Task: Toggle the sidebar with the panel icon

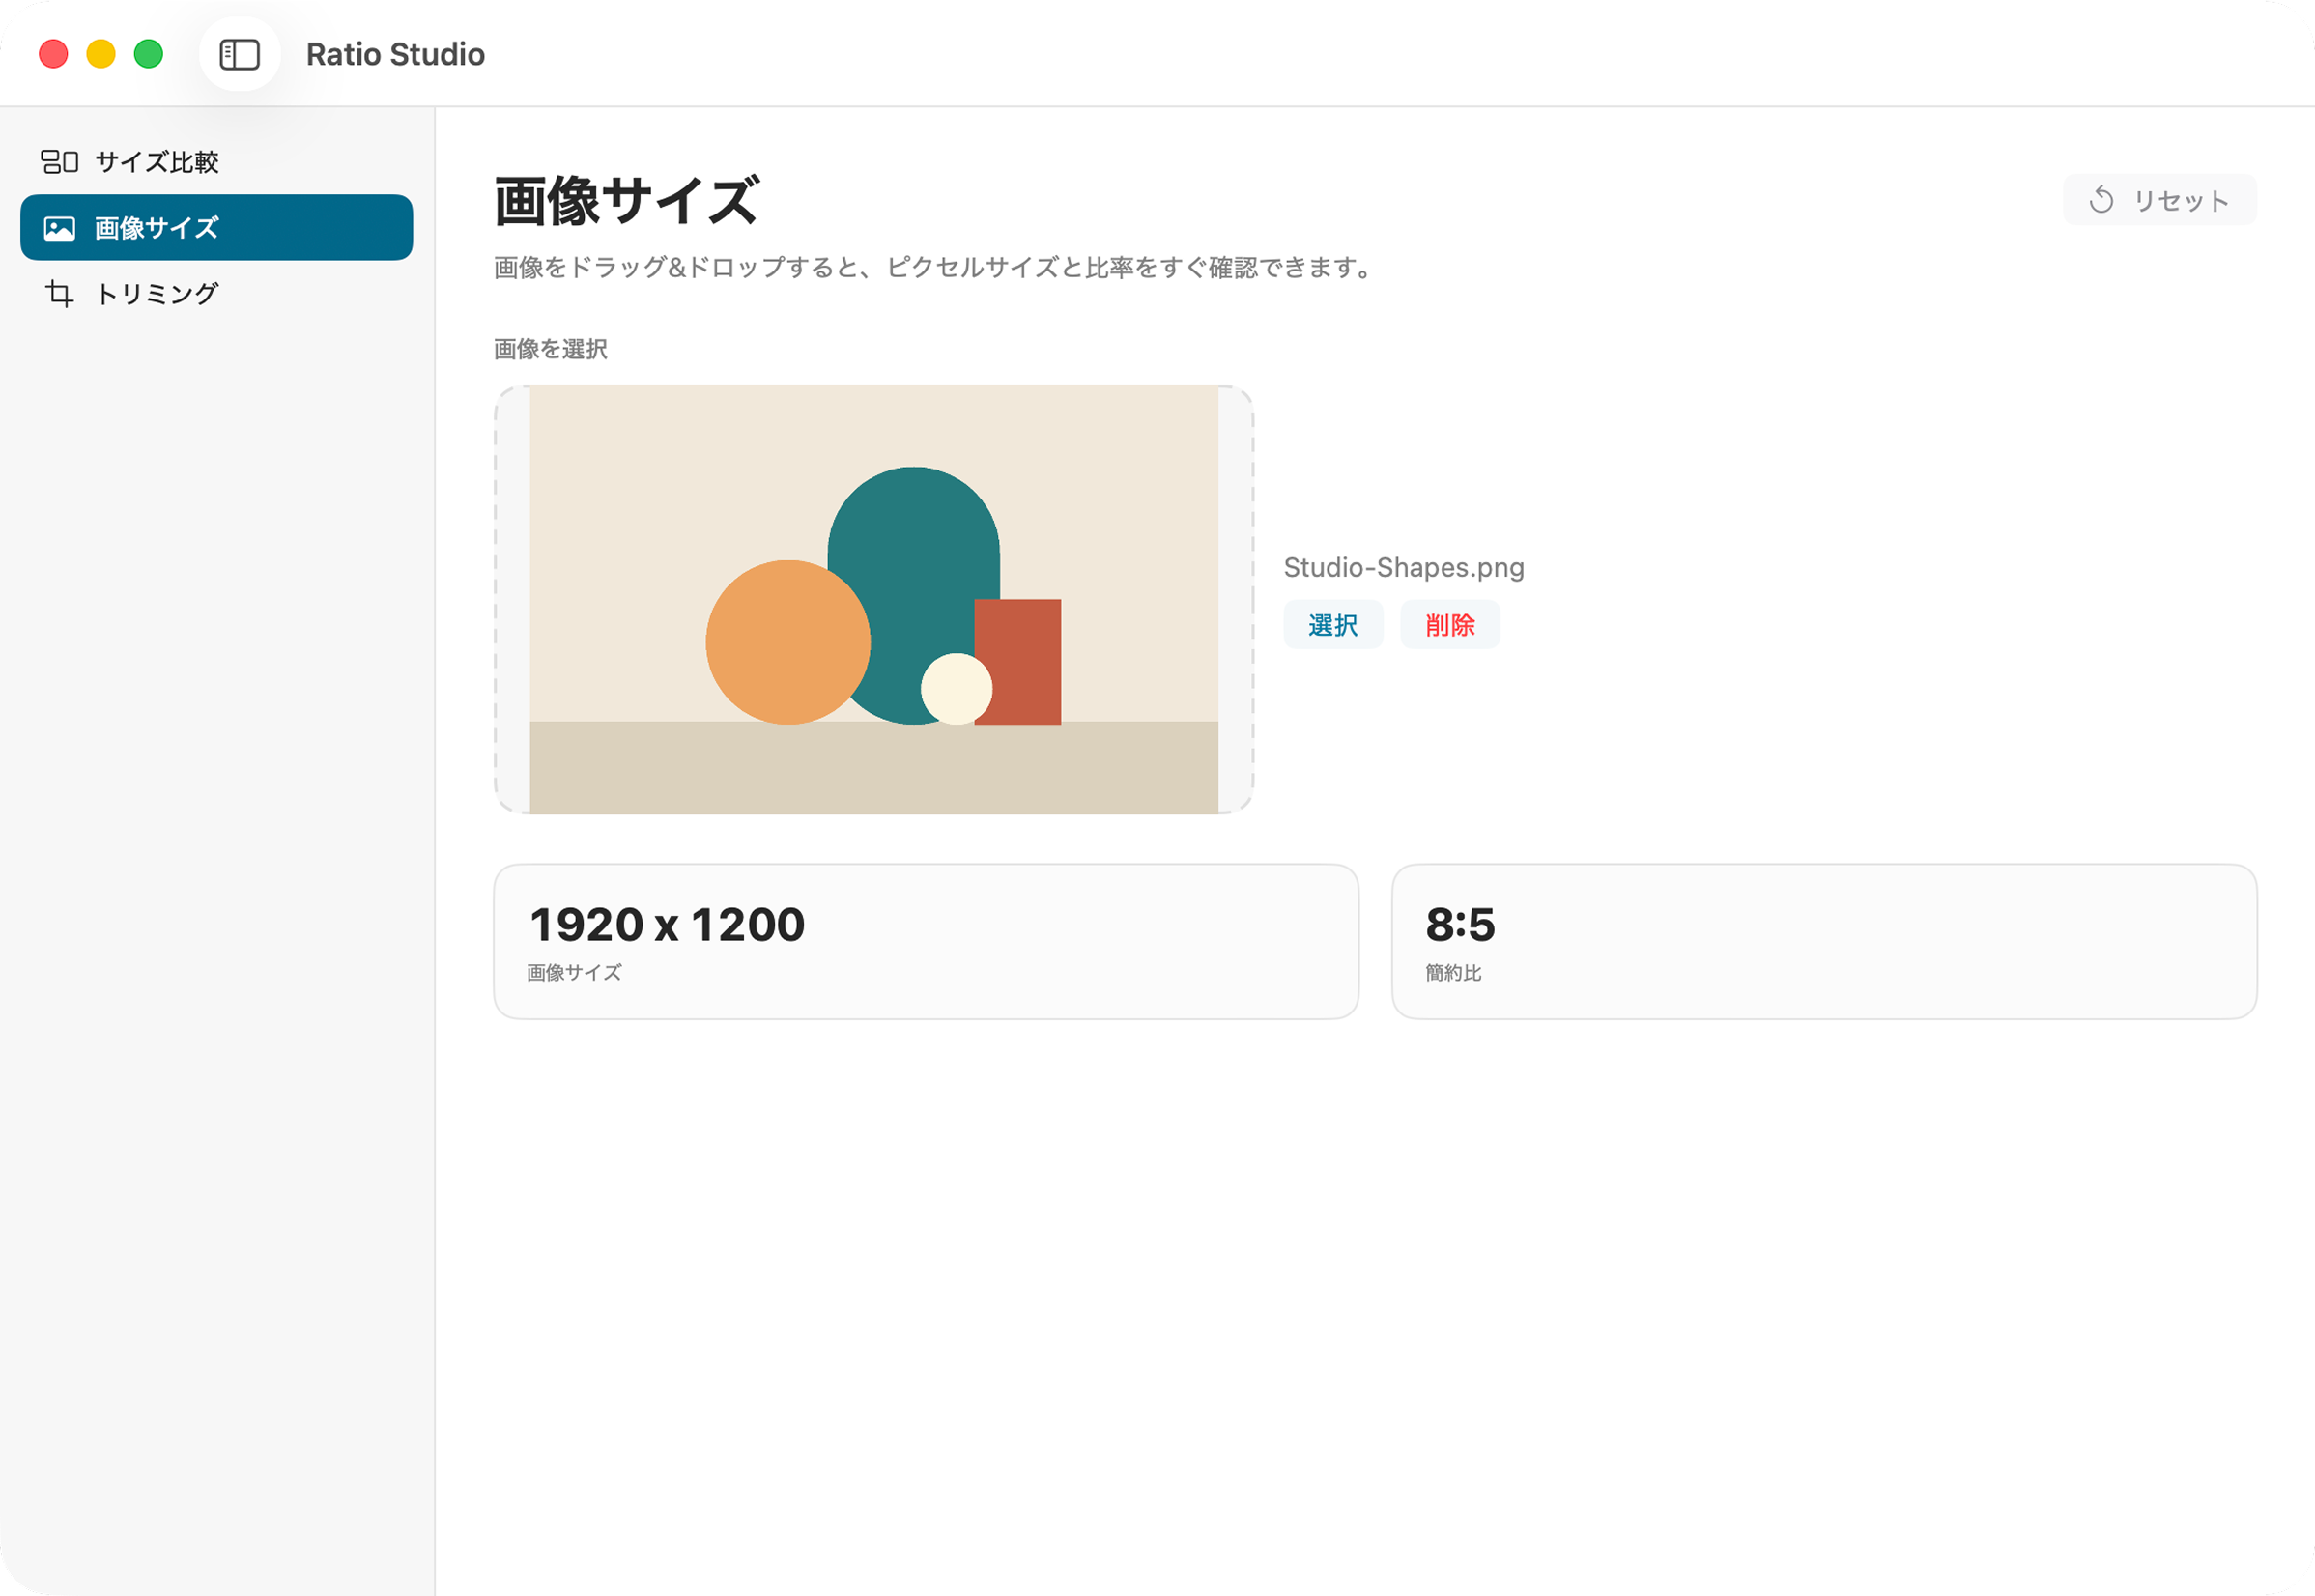Action: [x=240, y=54]
